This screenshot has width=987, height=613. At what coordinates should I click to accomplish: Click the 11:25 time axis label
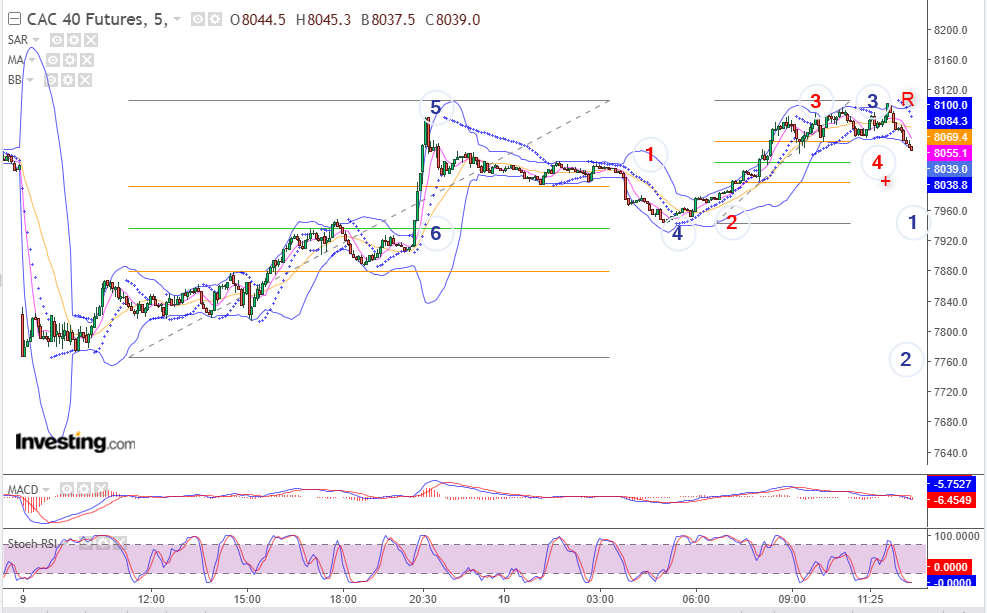click(870, 599)
